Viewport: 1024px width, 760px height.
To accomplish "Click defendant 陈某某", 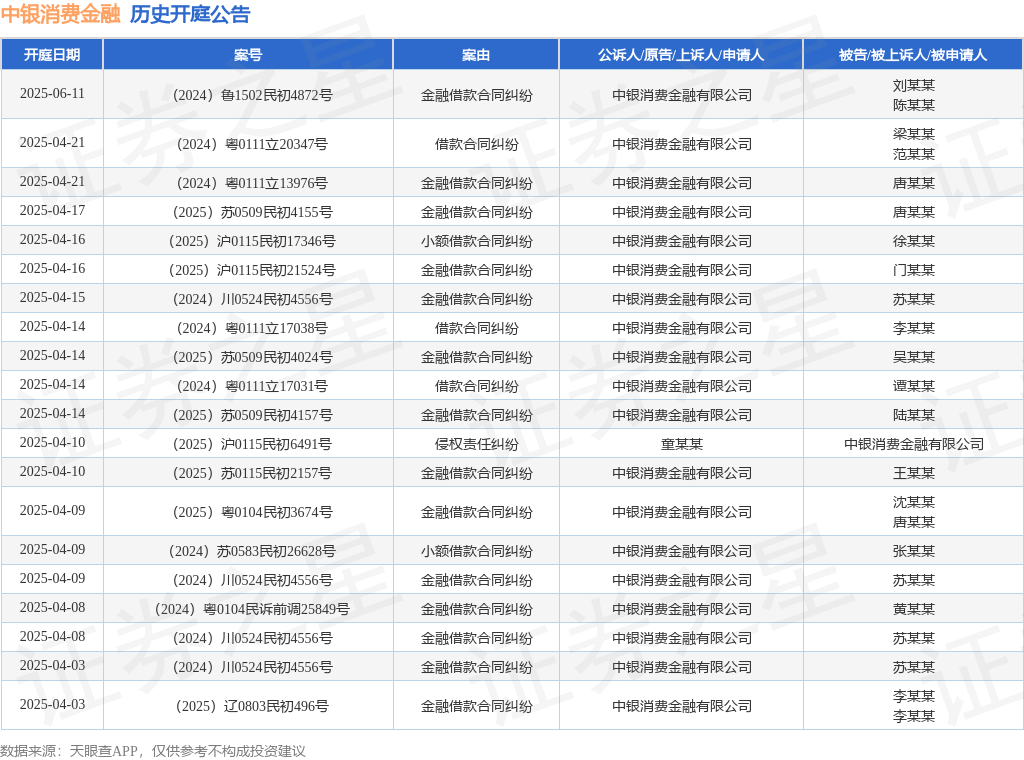I will point(914,105).
